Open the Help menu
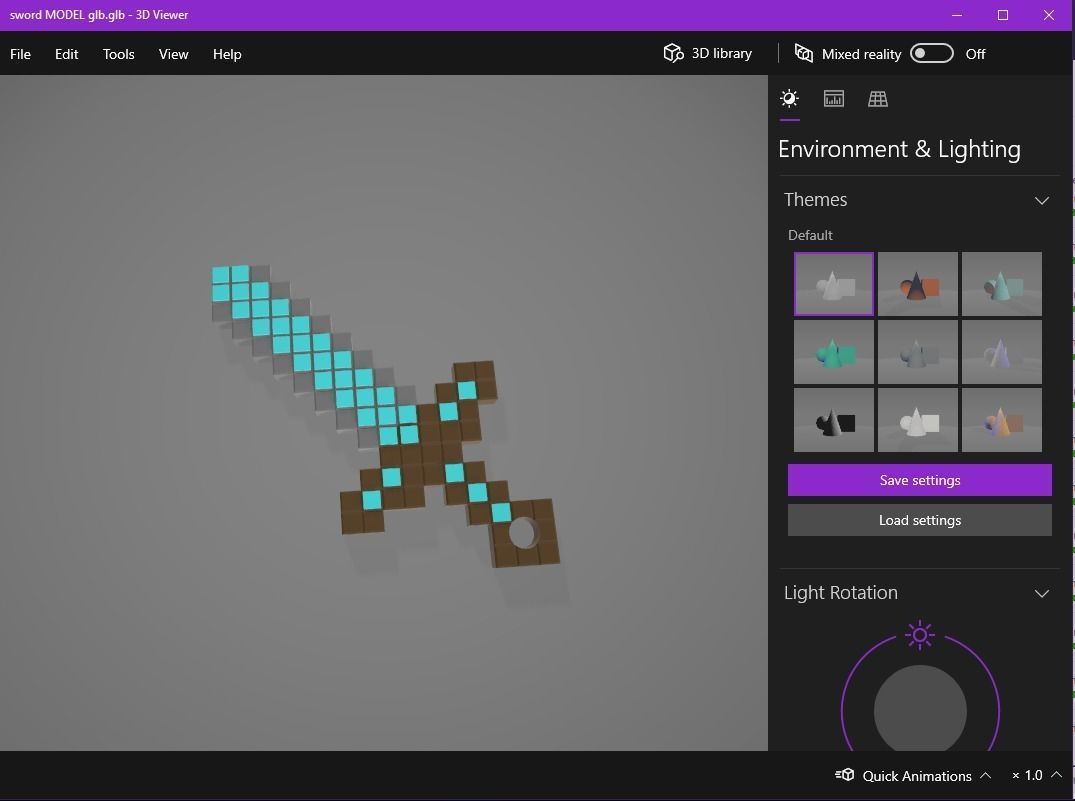Image resolution: width=1075 pixels, height=801 pixels. [x=227, y=54]
